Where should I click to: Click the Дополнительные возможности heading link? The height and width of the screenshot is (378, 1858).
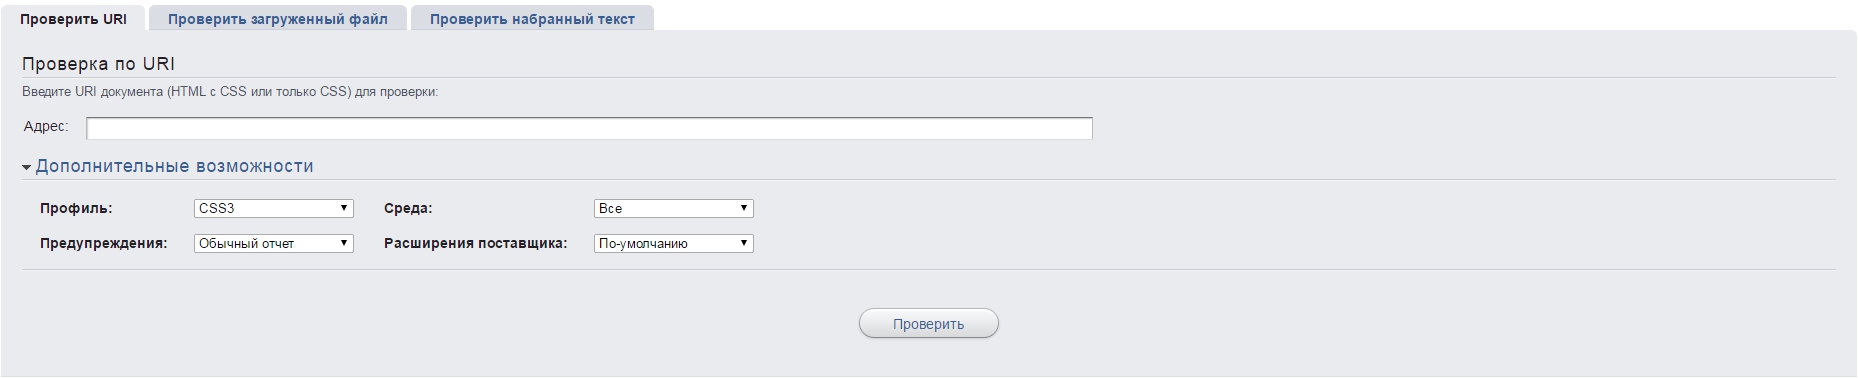coord(174,166)
